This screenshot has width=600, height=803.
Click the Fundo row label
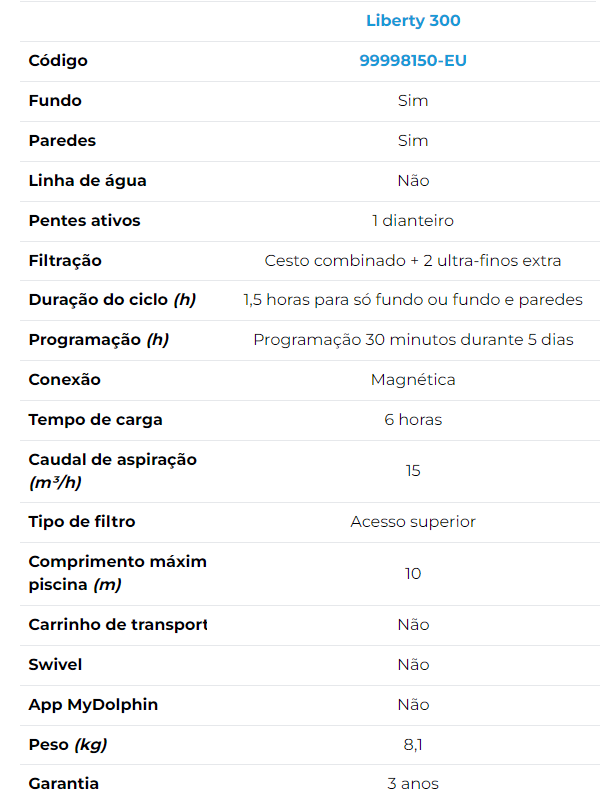(55, 101)
